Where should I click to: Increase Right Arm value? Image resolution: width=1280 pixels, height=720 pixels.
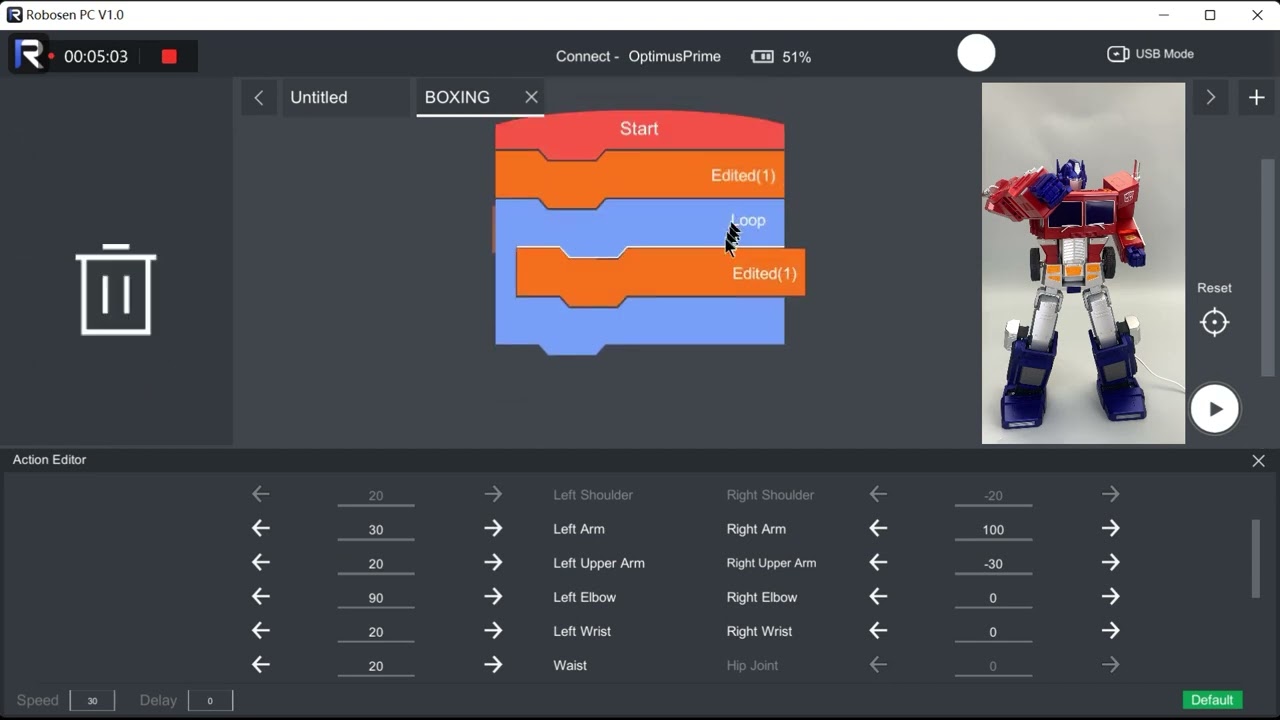coord(1110,529)
